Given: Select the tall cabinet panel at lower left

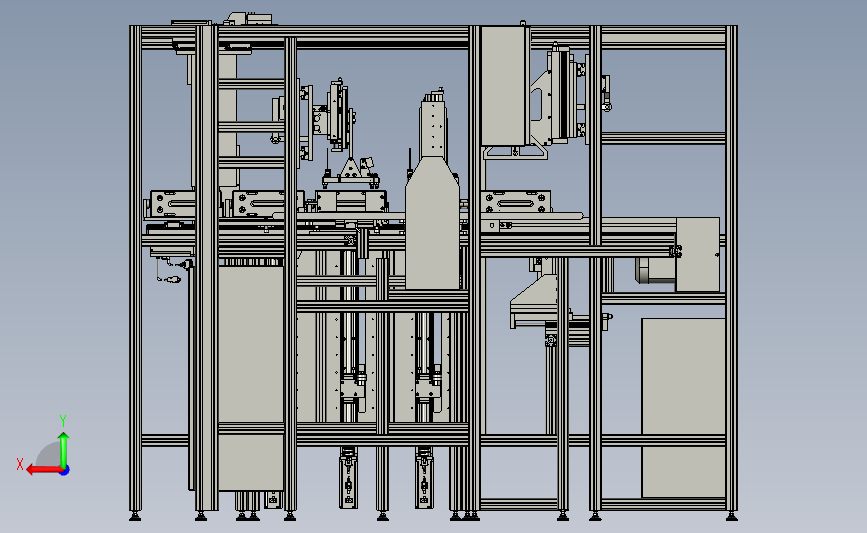Looking at the screenshot, I should [x=251, y=378].
